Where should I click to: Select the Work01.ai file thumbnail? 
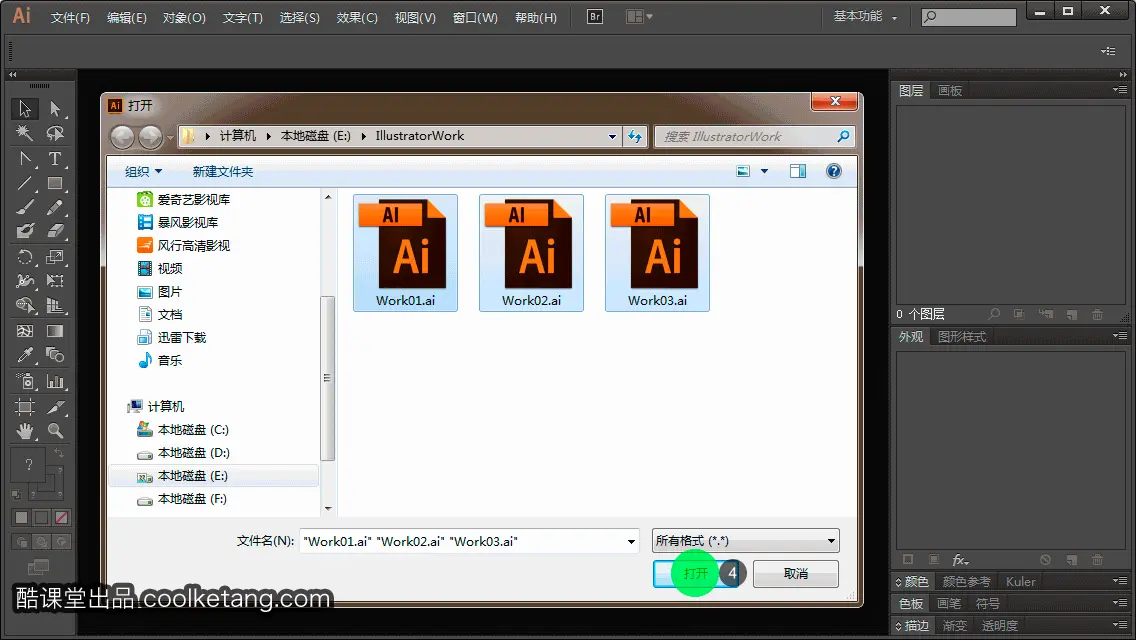point(405,253)
